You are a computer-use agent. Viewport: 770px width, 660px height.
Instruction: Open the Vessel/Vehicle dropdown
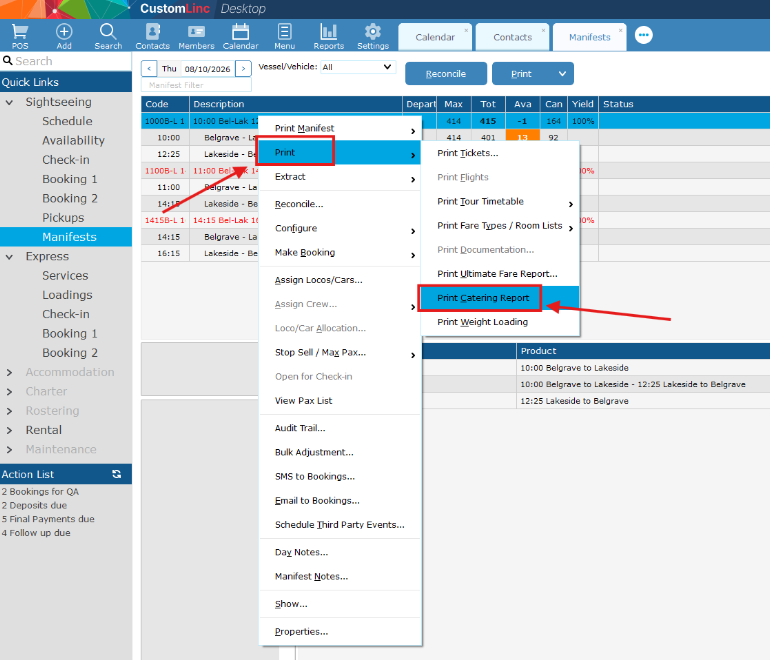(358, 67)
